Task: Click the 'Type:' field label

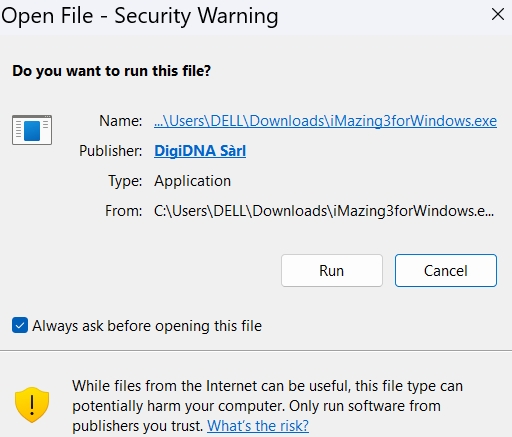Action: (x=125, y=181)
